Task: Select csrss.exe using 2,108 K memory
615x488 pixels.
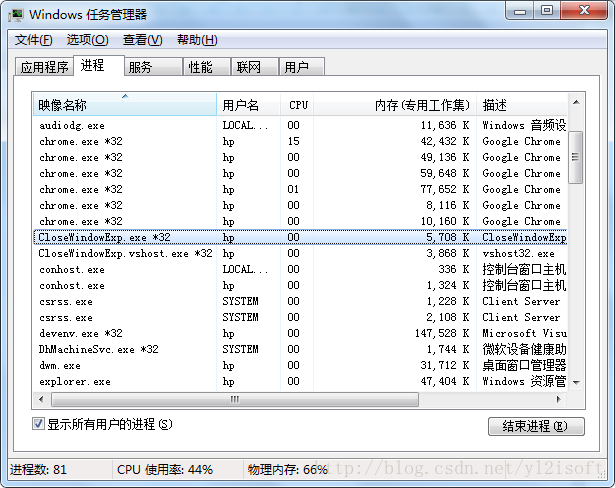Action: tap(300, 317)
